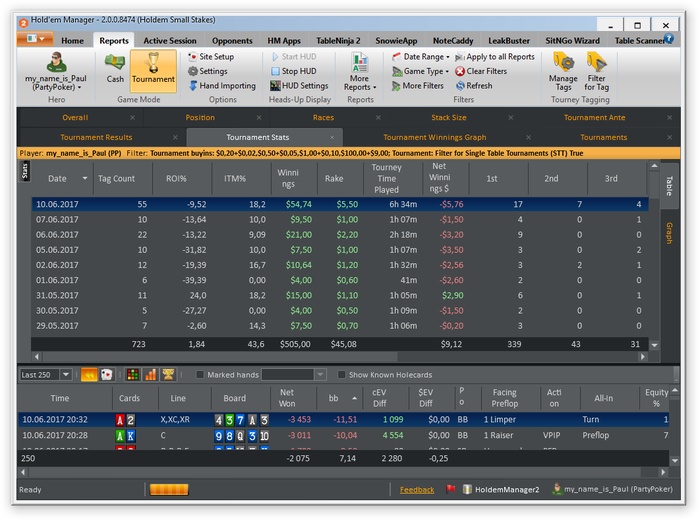Open Manage Tags
The image size is (700, 520).
click(563, 71)
